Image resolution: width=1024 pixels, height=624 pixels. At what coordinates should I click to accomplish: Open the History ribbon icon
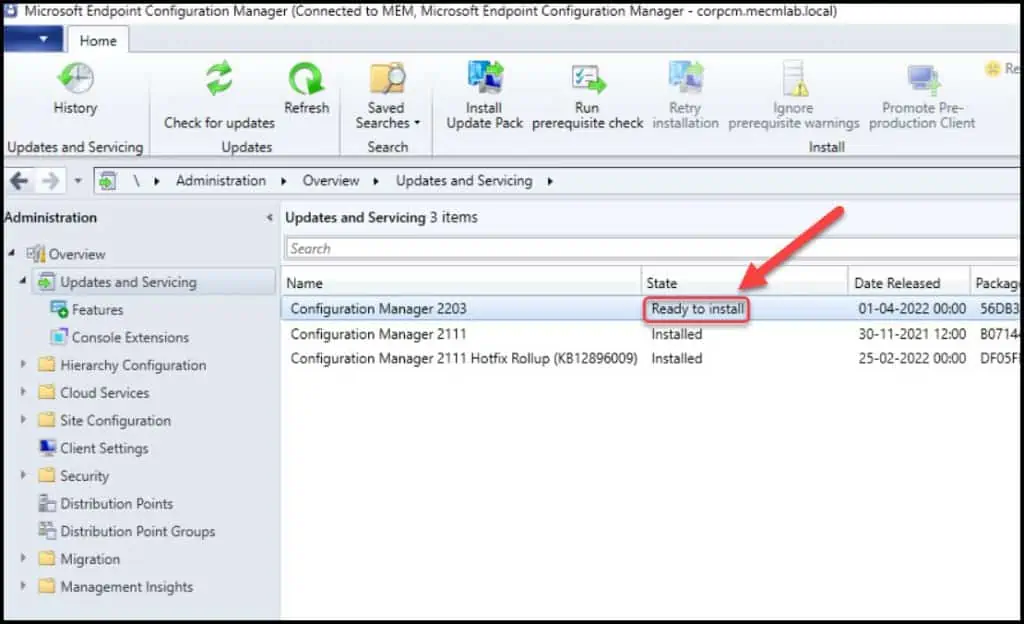[75, 78]
